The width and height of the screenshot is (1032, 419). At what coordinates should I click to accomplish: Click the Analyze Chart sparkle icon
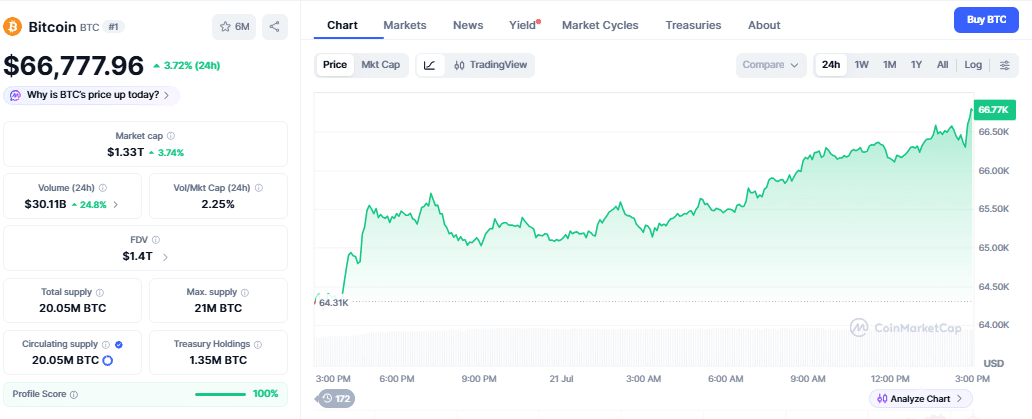pyautogui.click(x=882, y=399)
